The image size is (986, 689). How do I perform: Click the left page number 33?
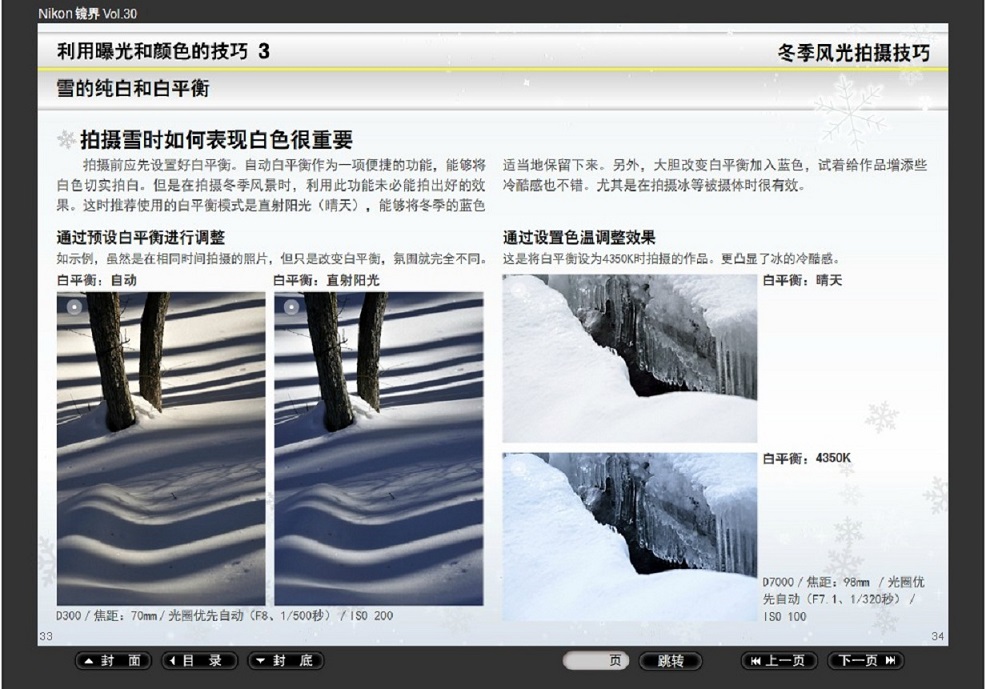[45, 636]
